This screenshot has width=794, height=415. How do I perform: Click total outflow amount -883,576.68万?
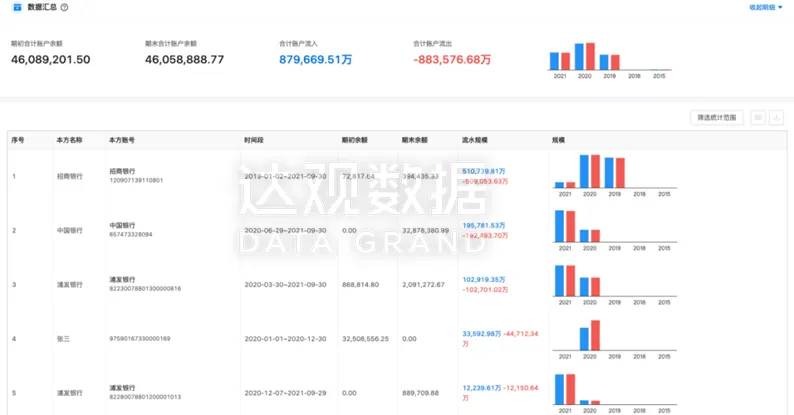point(452,60)
